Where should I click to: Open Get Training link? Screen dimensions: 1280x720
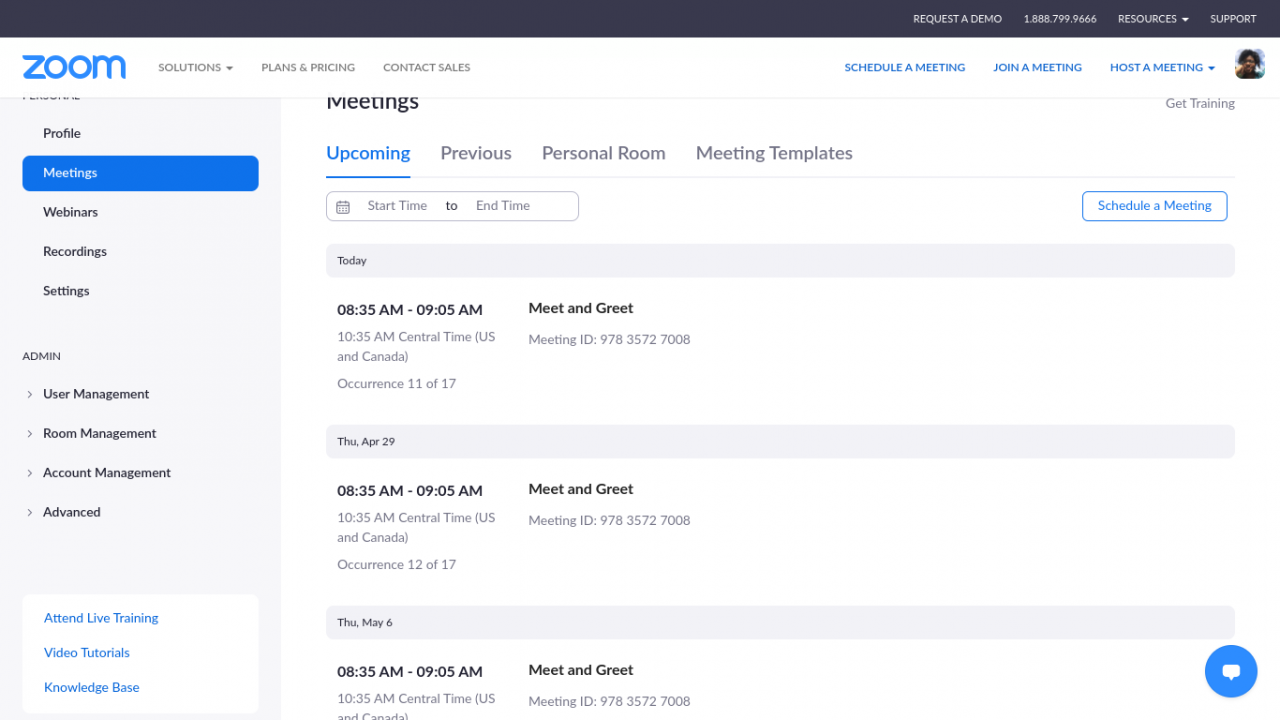(x=1200, y=103)
